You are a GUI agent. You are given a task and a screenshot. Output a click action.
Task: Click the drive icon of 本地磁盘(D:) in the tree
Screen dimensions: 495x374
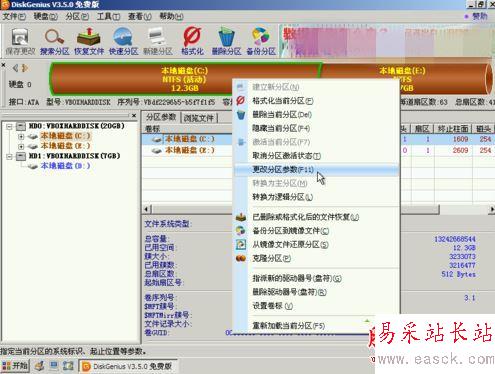(x=32, y=166)
